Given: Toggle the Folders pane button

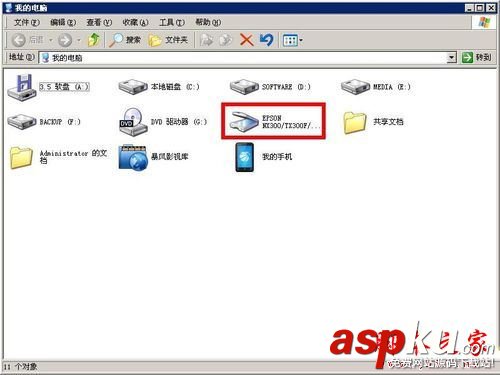Looking at the screenshot, I should click(x=168, y=40).
